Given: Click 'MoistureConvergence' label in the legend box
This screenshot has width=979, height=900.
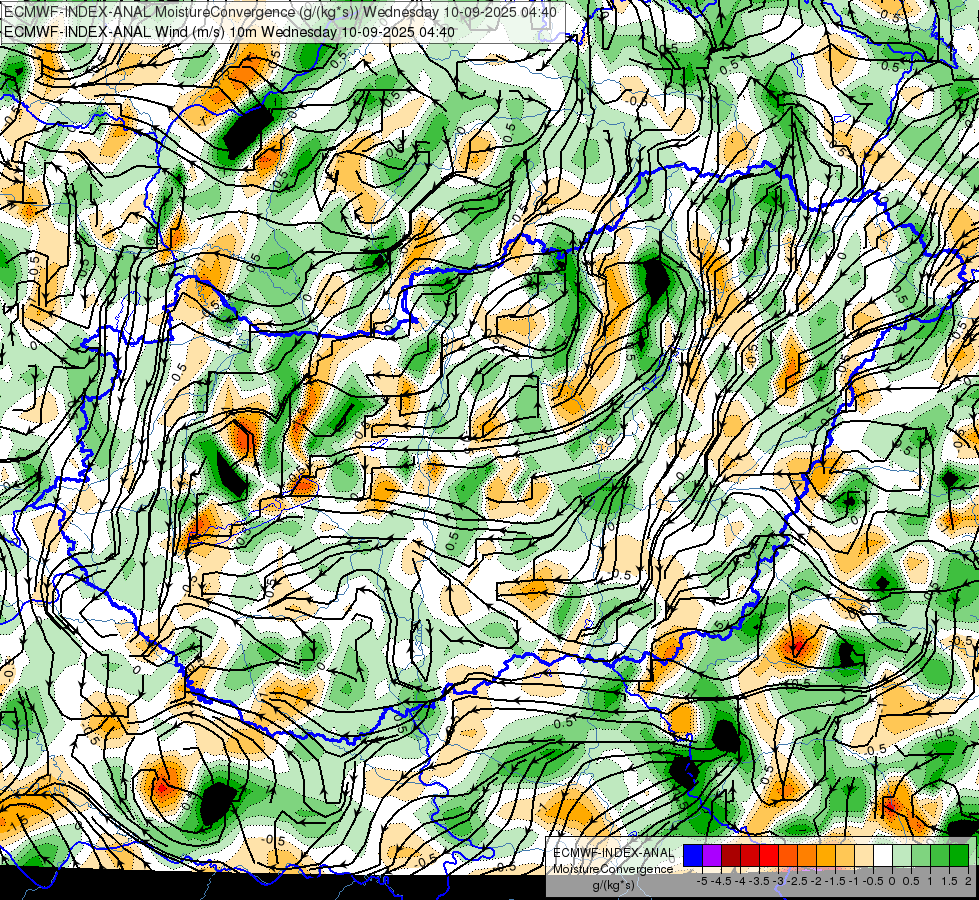Looking at the screenshot, I should (x=613, y=869).
